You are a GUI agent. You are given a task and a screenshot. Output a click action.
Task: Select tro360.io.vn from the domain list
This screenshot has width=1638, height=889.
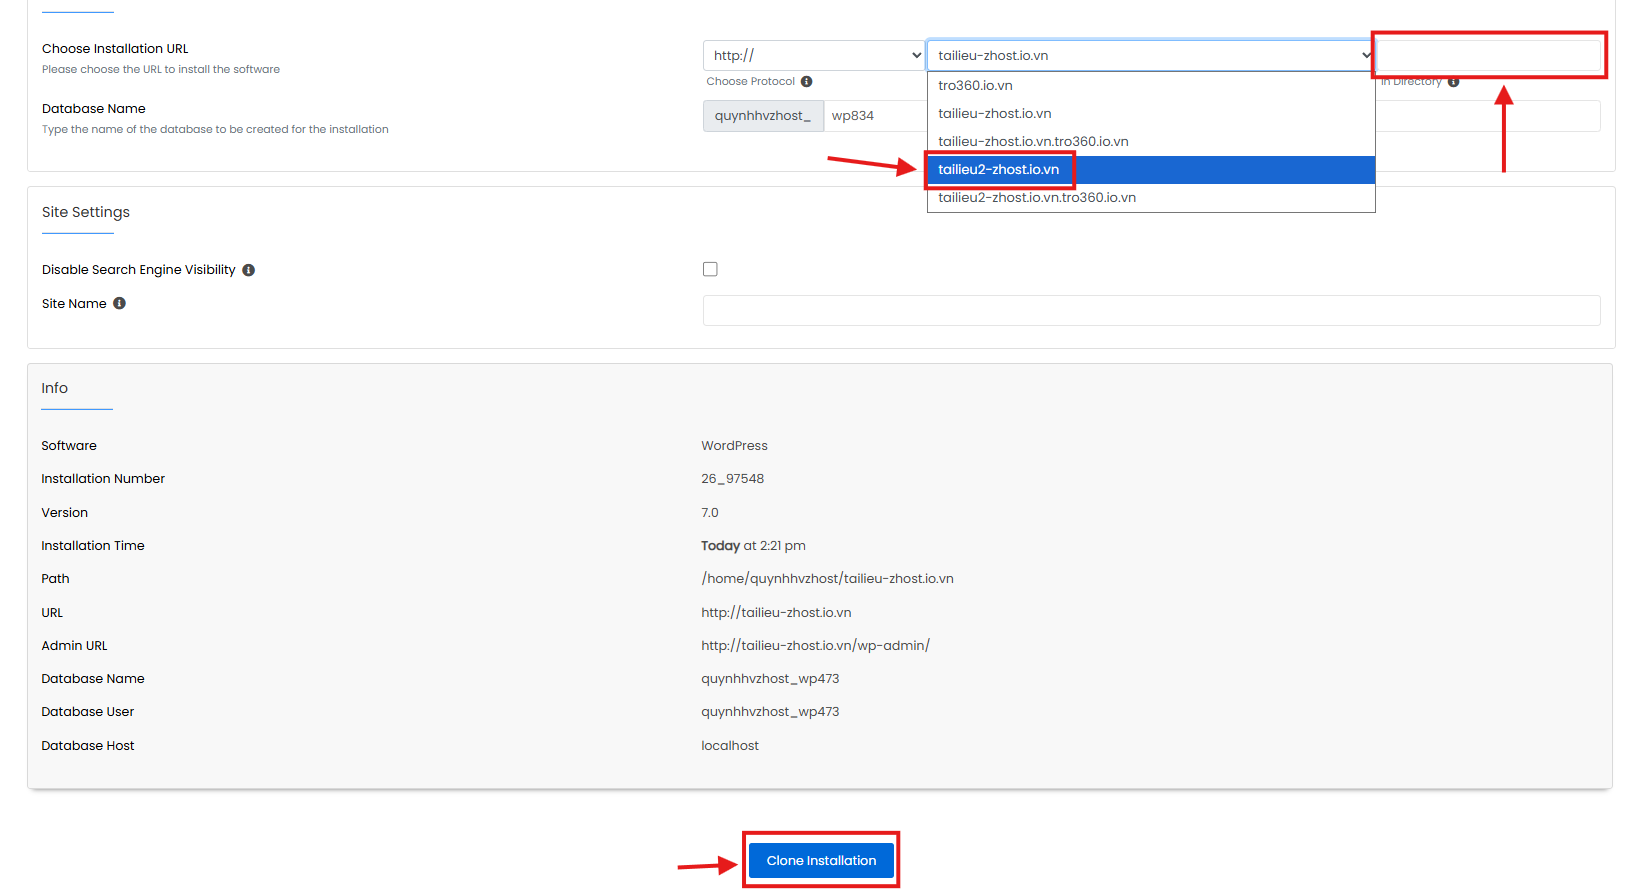coord(1151,85)
